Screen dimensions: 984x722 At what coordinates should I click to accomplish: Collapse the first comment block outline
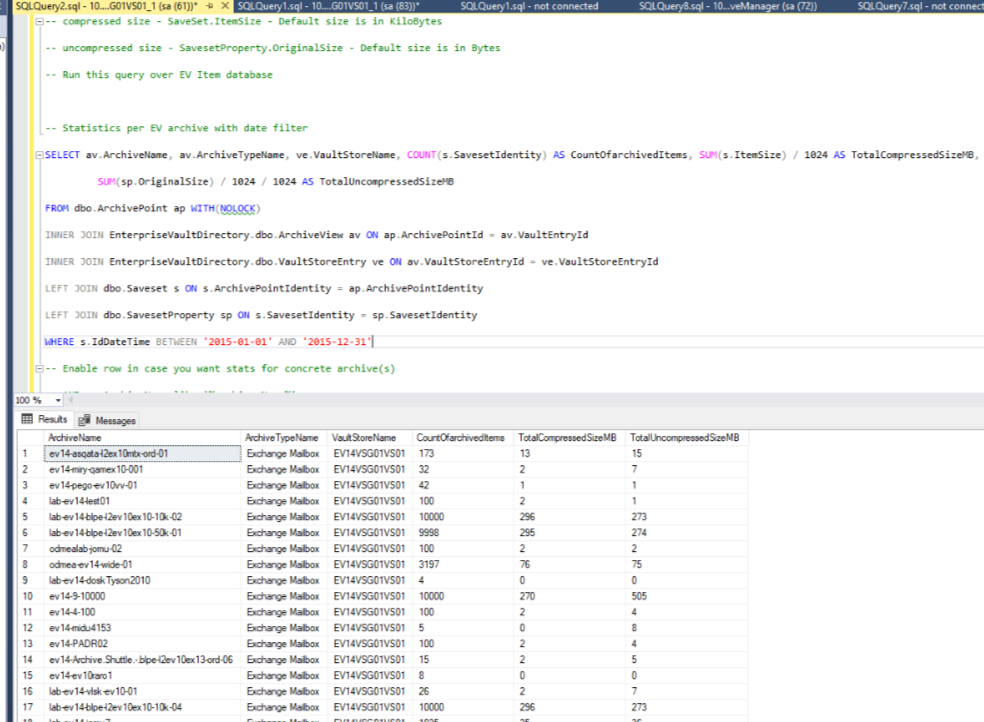(x=37, y=21)
